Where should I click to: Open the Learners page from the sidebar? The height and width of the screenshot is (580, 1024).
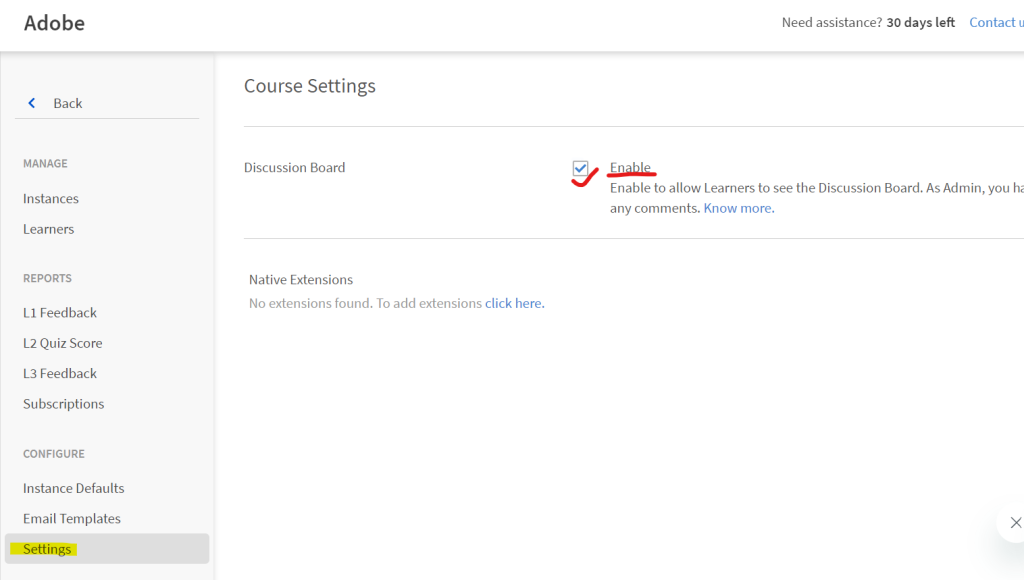pos(48,229)
